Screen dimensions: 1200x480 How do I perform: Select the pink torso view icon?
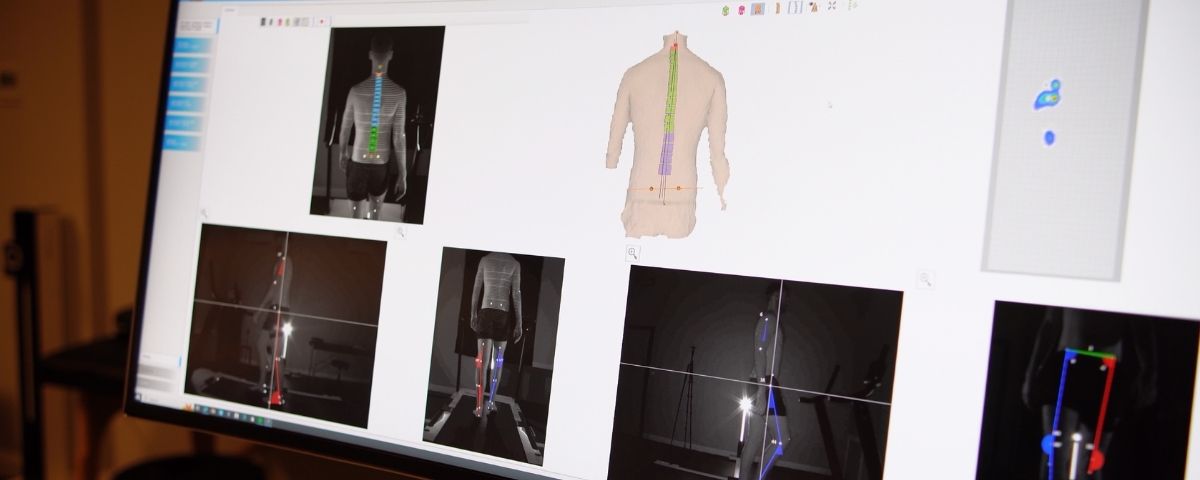(741, 10)
